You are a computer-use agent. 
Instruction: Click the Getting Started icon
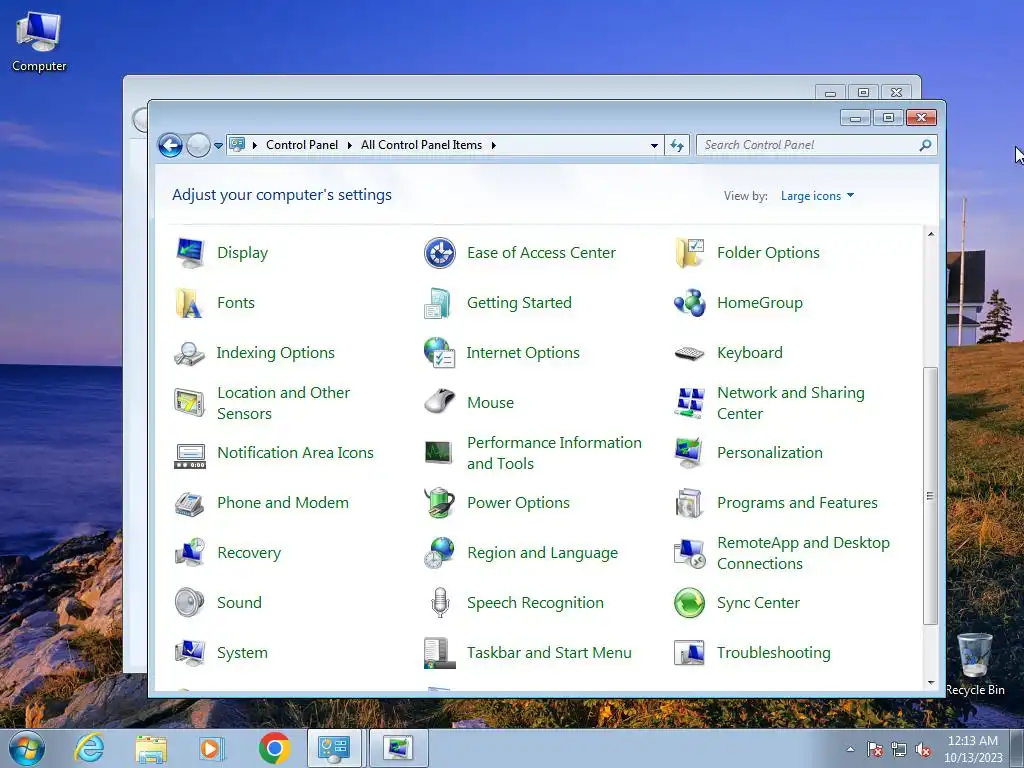440,303
